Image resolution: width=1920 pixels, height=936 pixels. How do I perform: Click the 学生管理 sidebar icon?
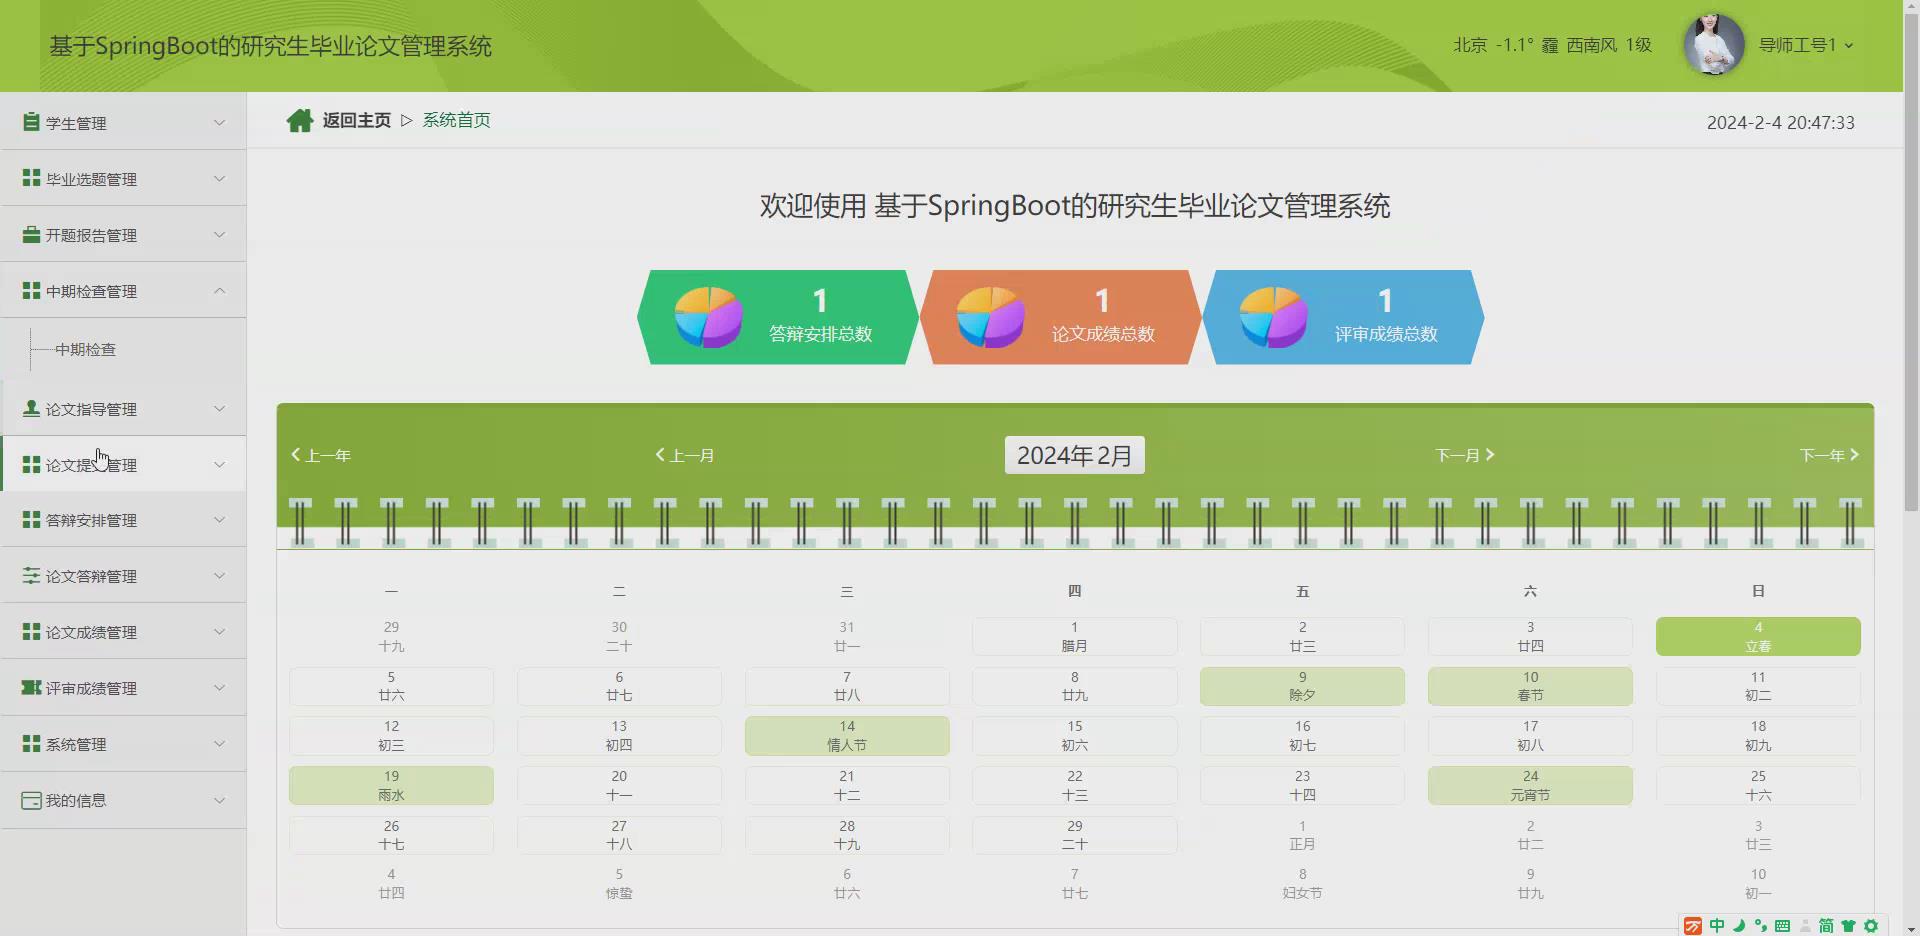pyautogui.click(x=31, y=122)
